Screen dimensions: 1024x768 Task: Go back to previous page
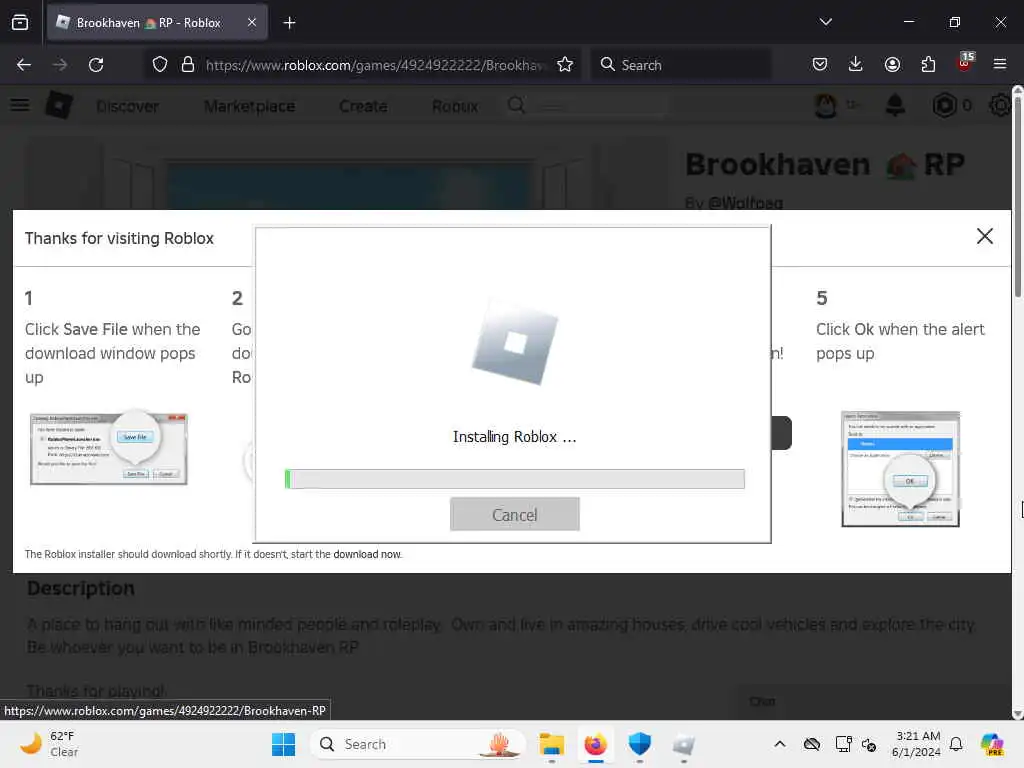click(x=24, y=65)
